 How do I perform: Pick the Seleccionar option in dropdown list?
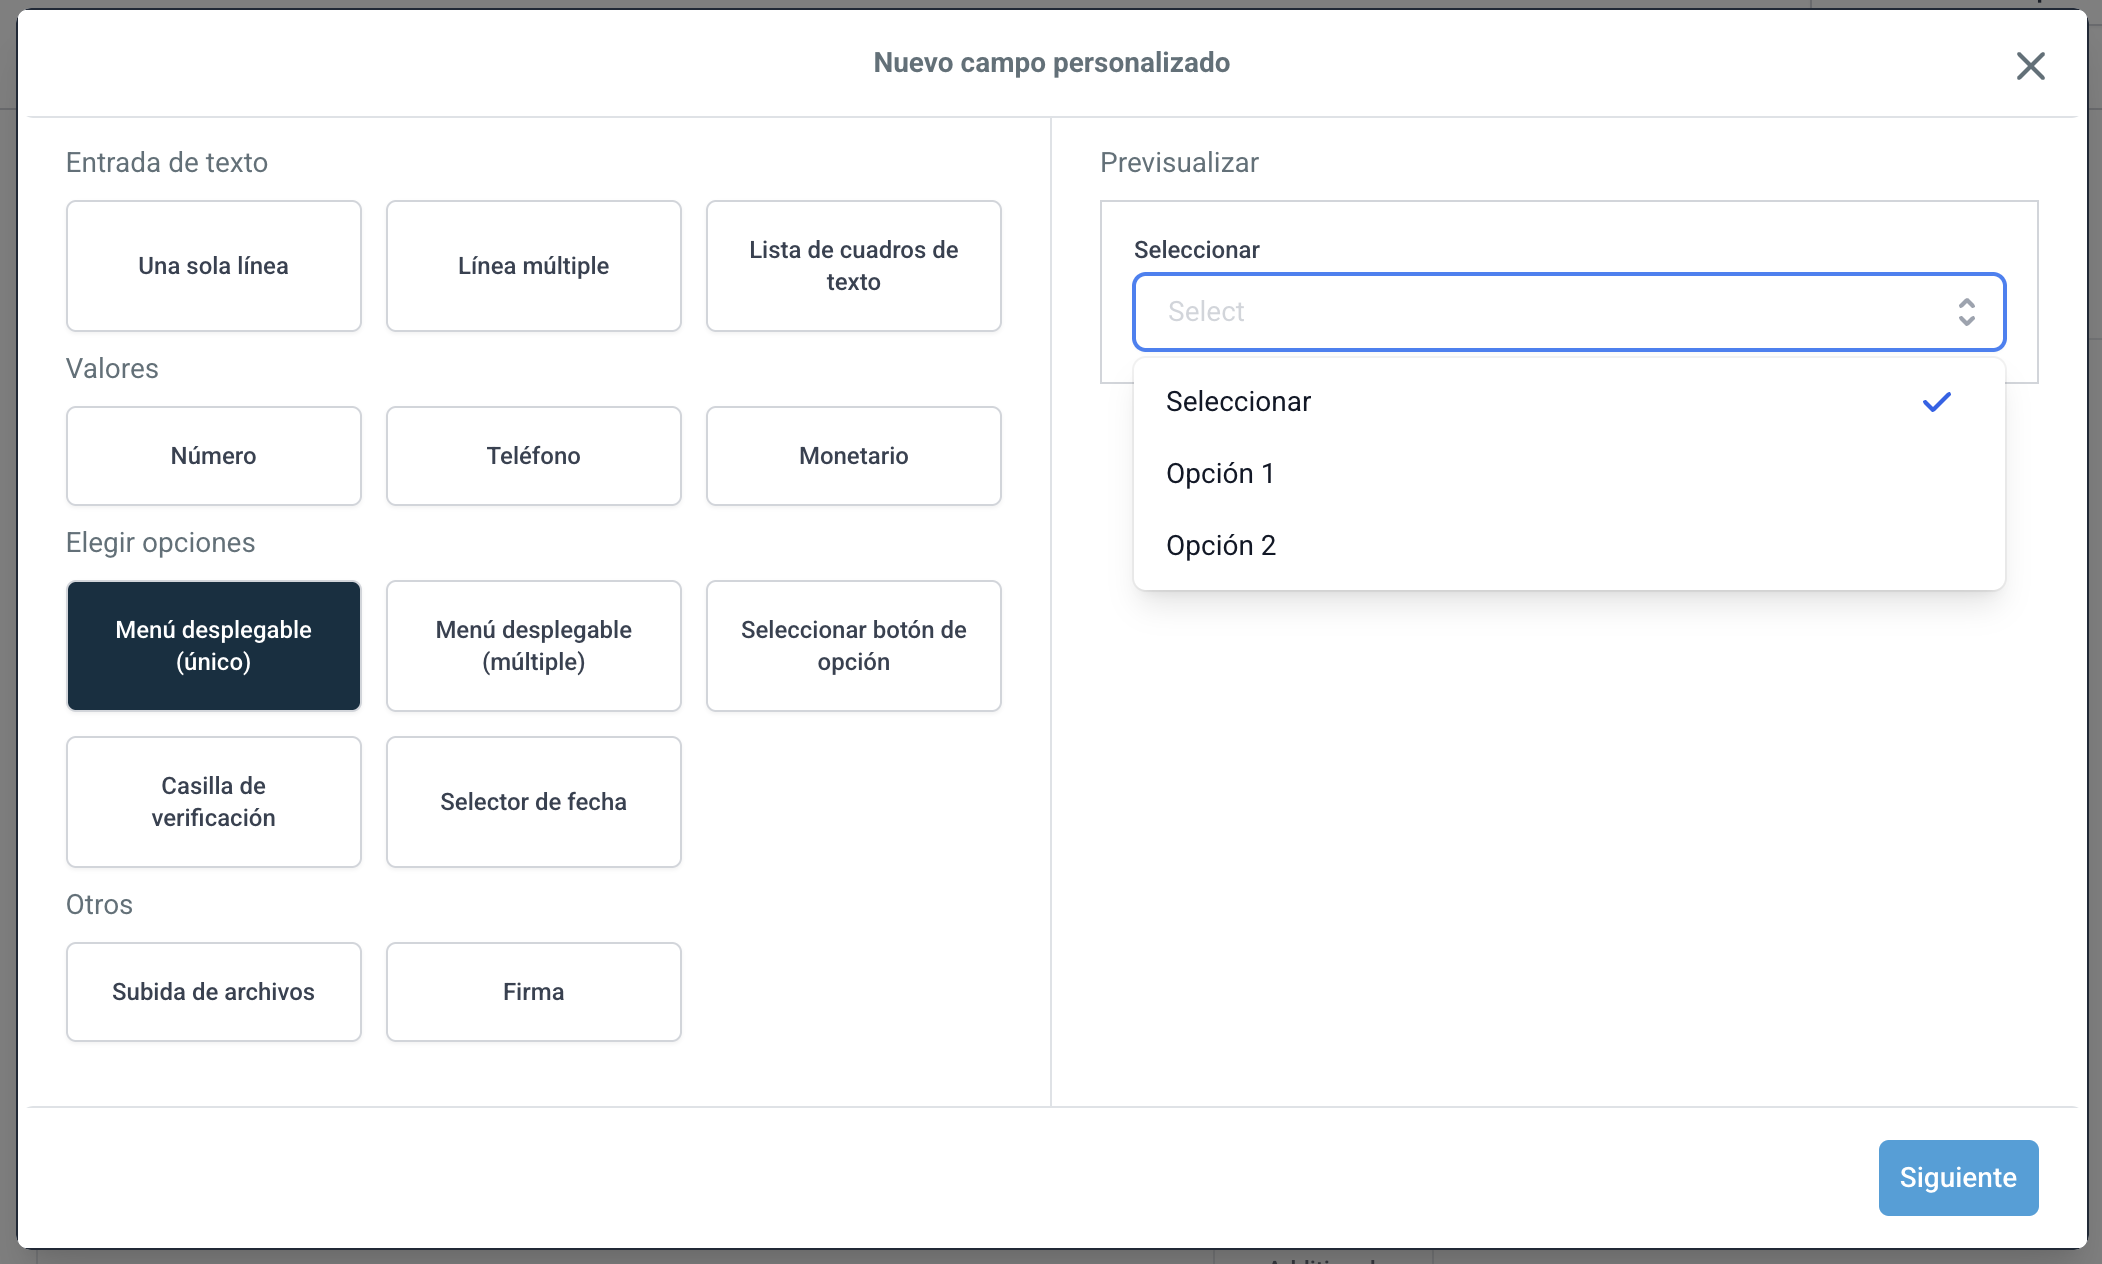pos(1238,402)
